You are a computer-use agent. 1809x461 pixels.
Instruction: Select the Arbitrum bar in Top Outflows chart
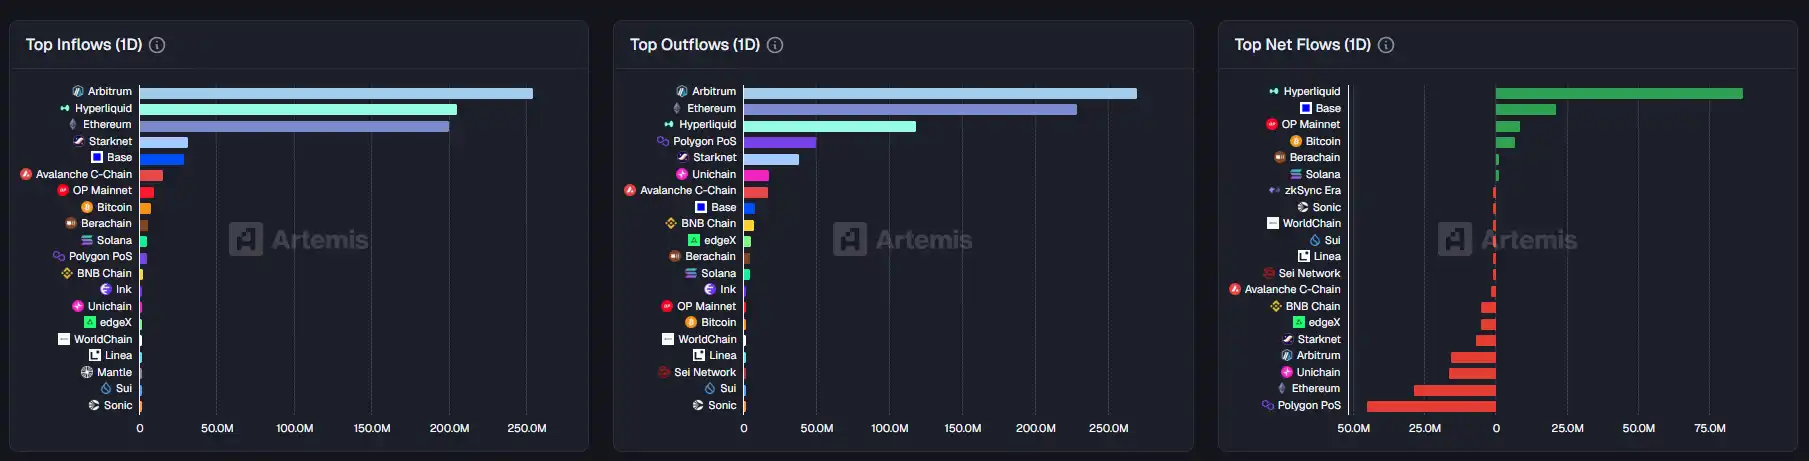click(939, 93)
